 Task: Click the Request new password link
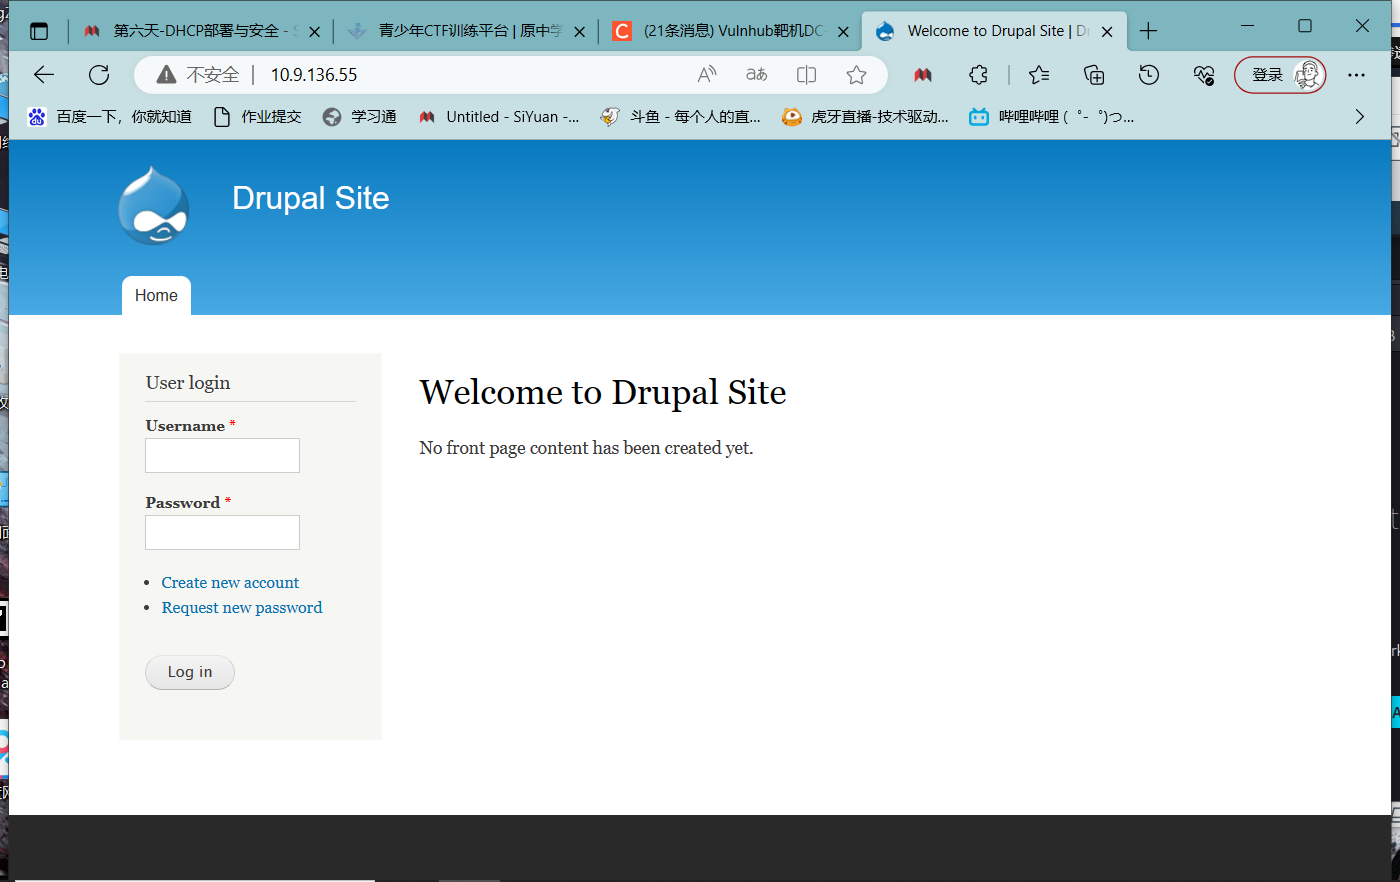(x=242, y=608)
